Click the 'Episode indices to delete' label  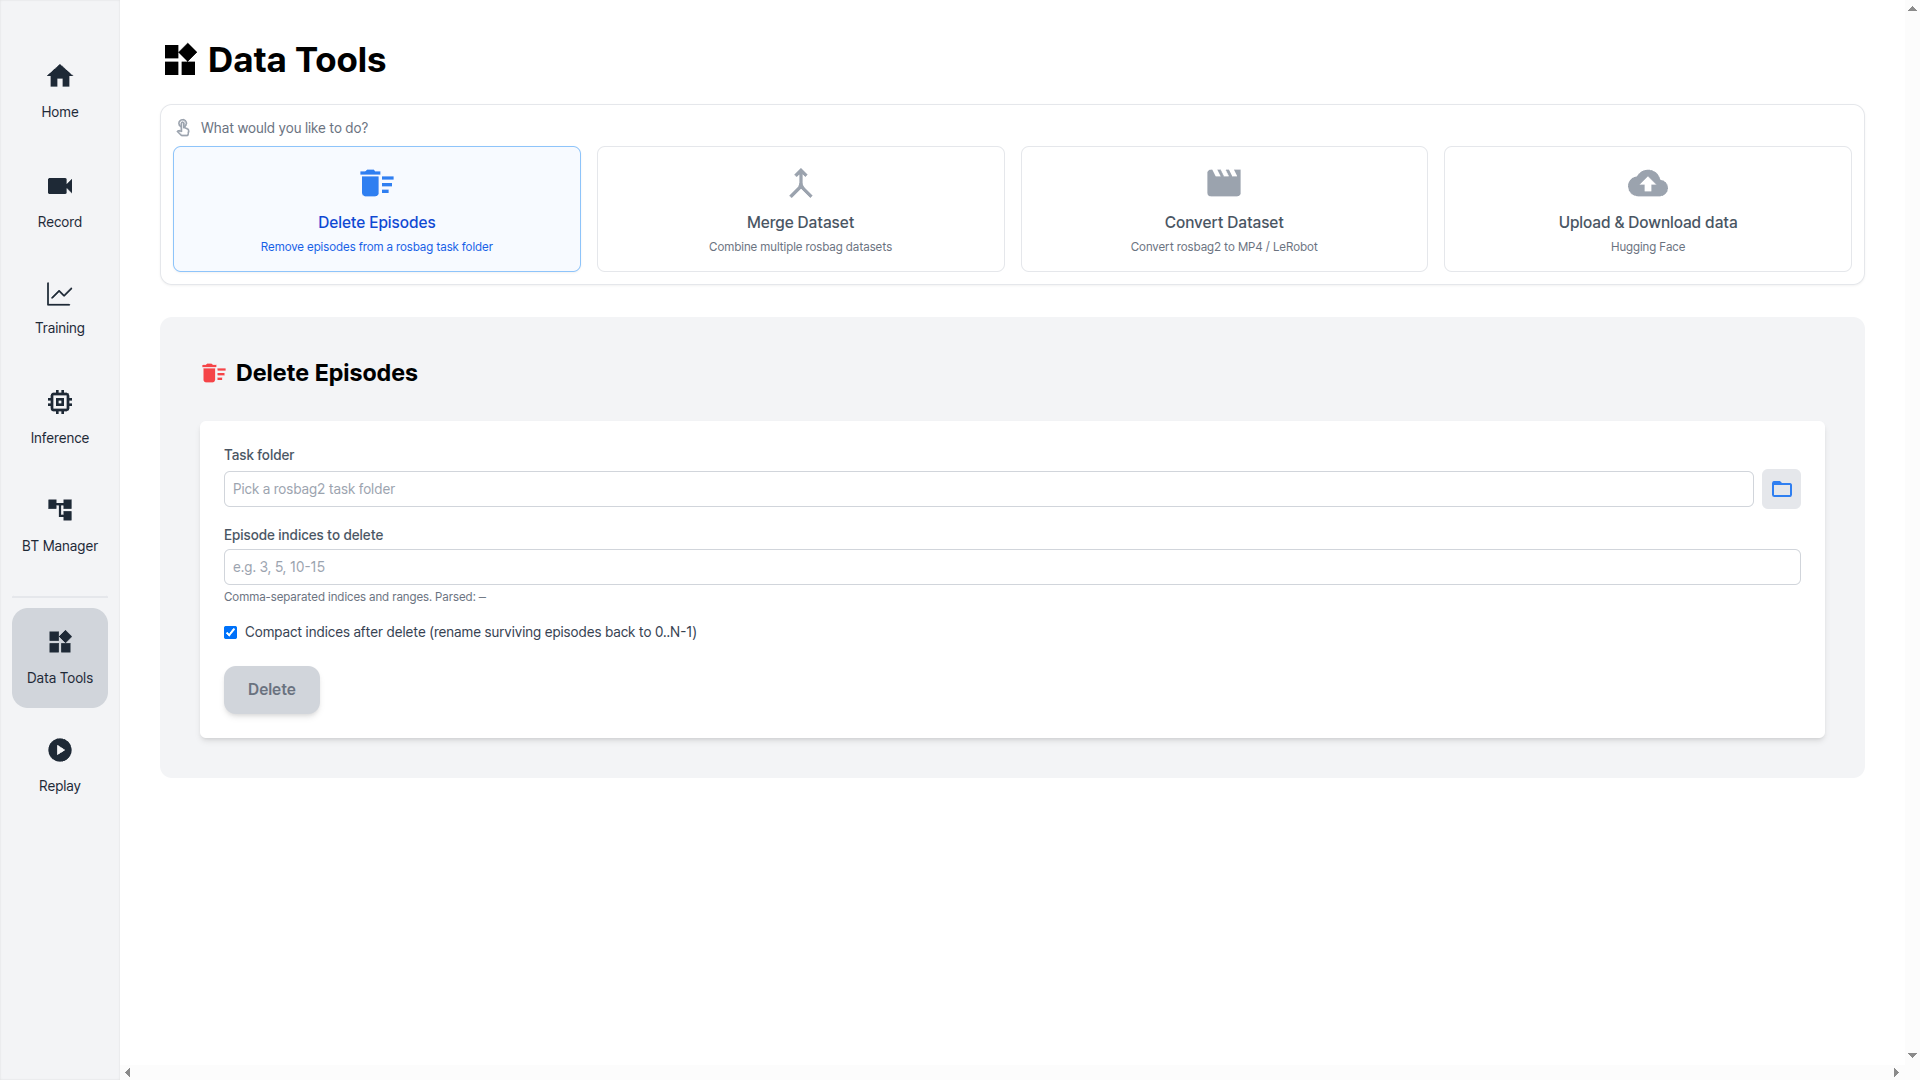(x=303, y=535)
